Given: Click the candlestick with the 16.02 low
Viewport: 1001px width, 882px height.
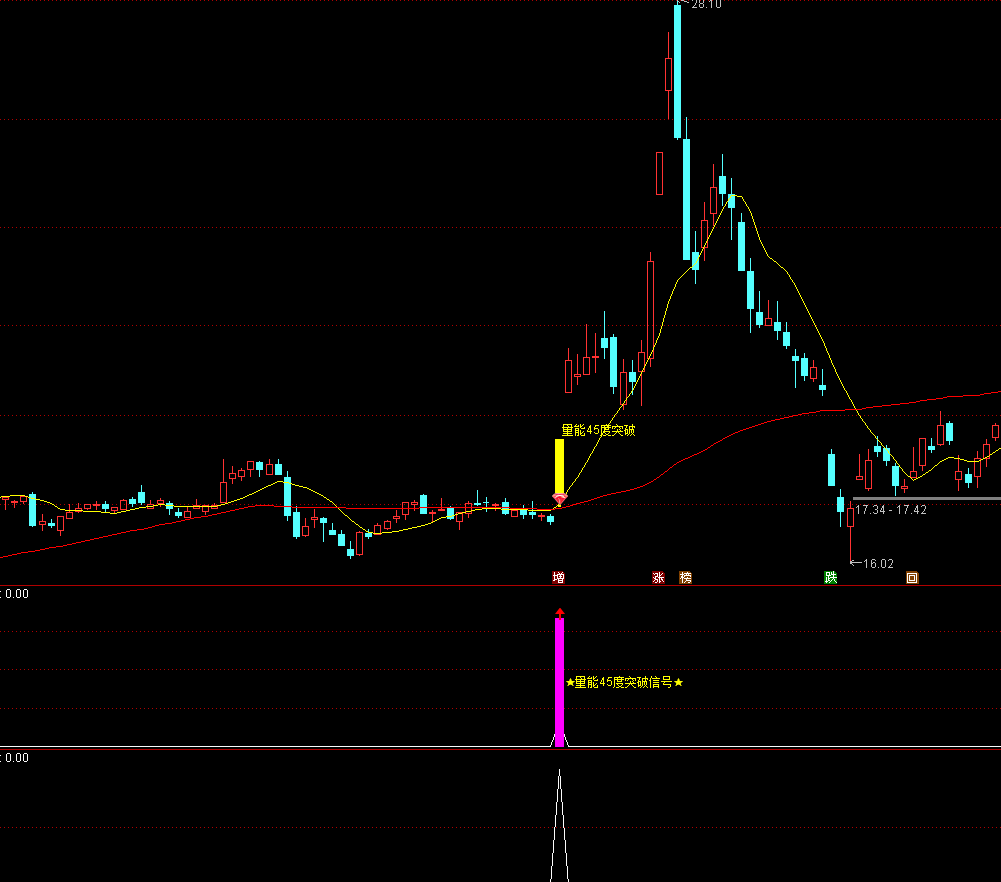Looking at the screenshot, I should coord(850,518).
